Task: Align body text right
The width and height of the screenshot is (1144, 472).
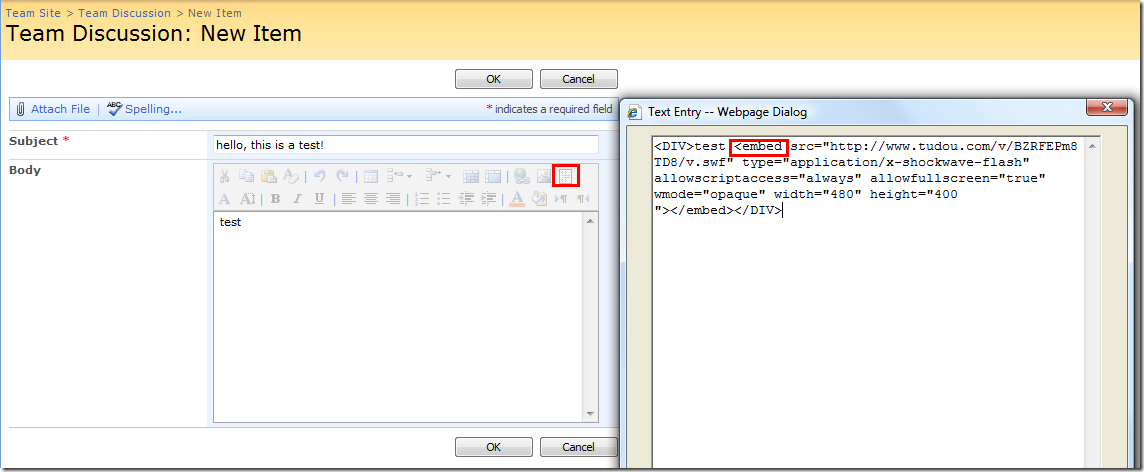Action: click(x=393, y=198)
